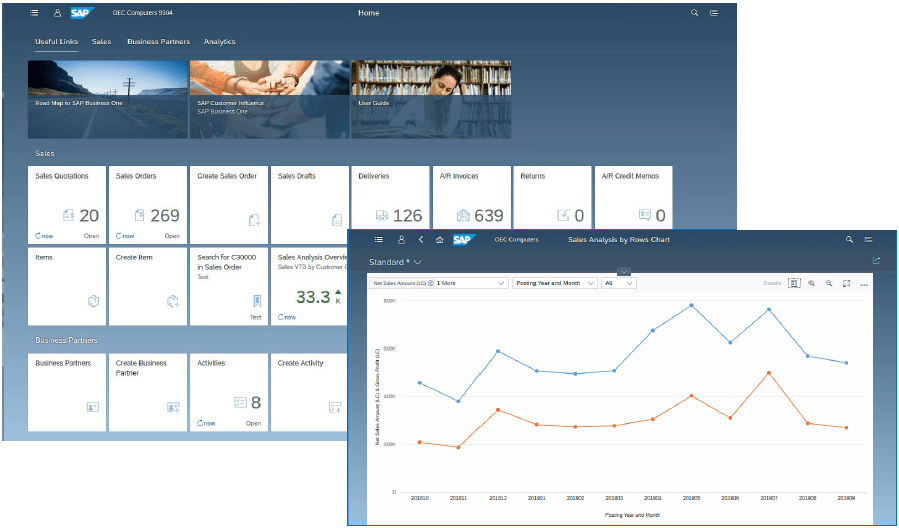Image resolution: width=899 pixels, height=528 pixels.
Task: Open user profile in Sales Analysis window
Action: pyautogui.click(x=401, y=240)
